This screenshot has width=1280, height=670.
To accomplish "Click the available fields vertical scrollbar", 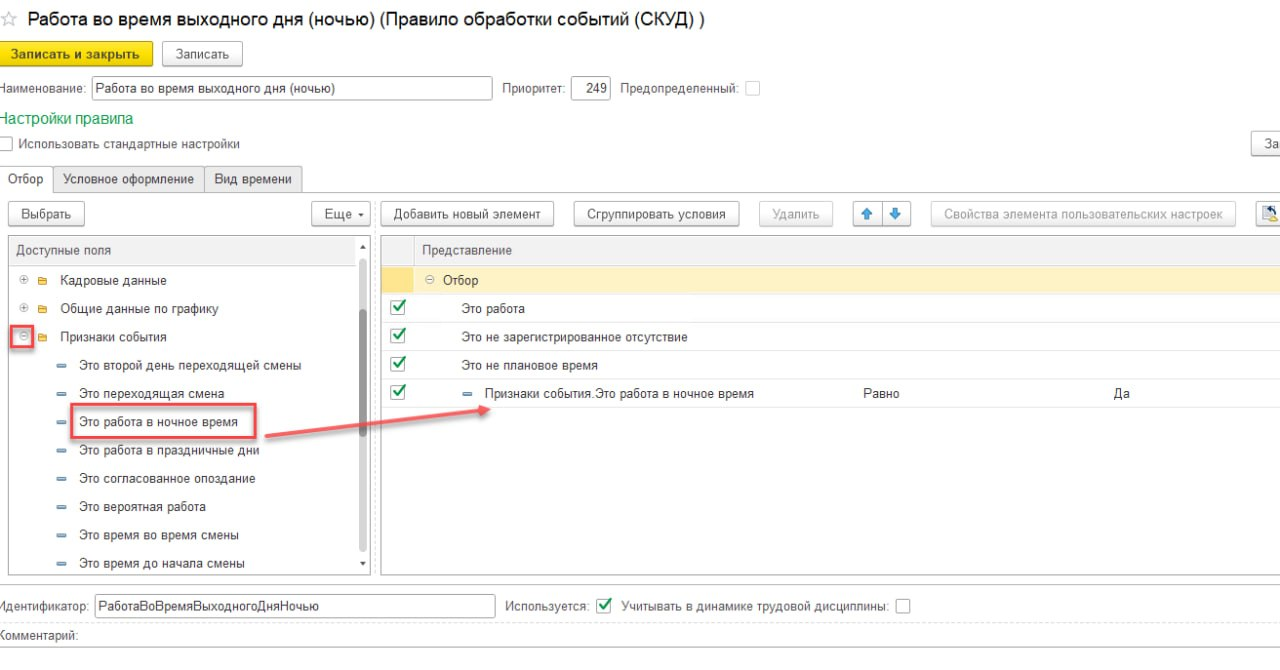I will click(x=363, y=430).
